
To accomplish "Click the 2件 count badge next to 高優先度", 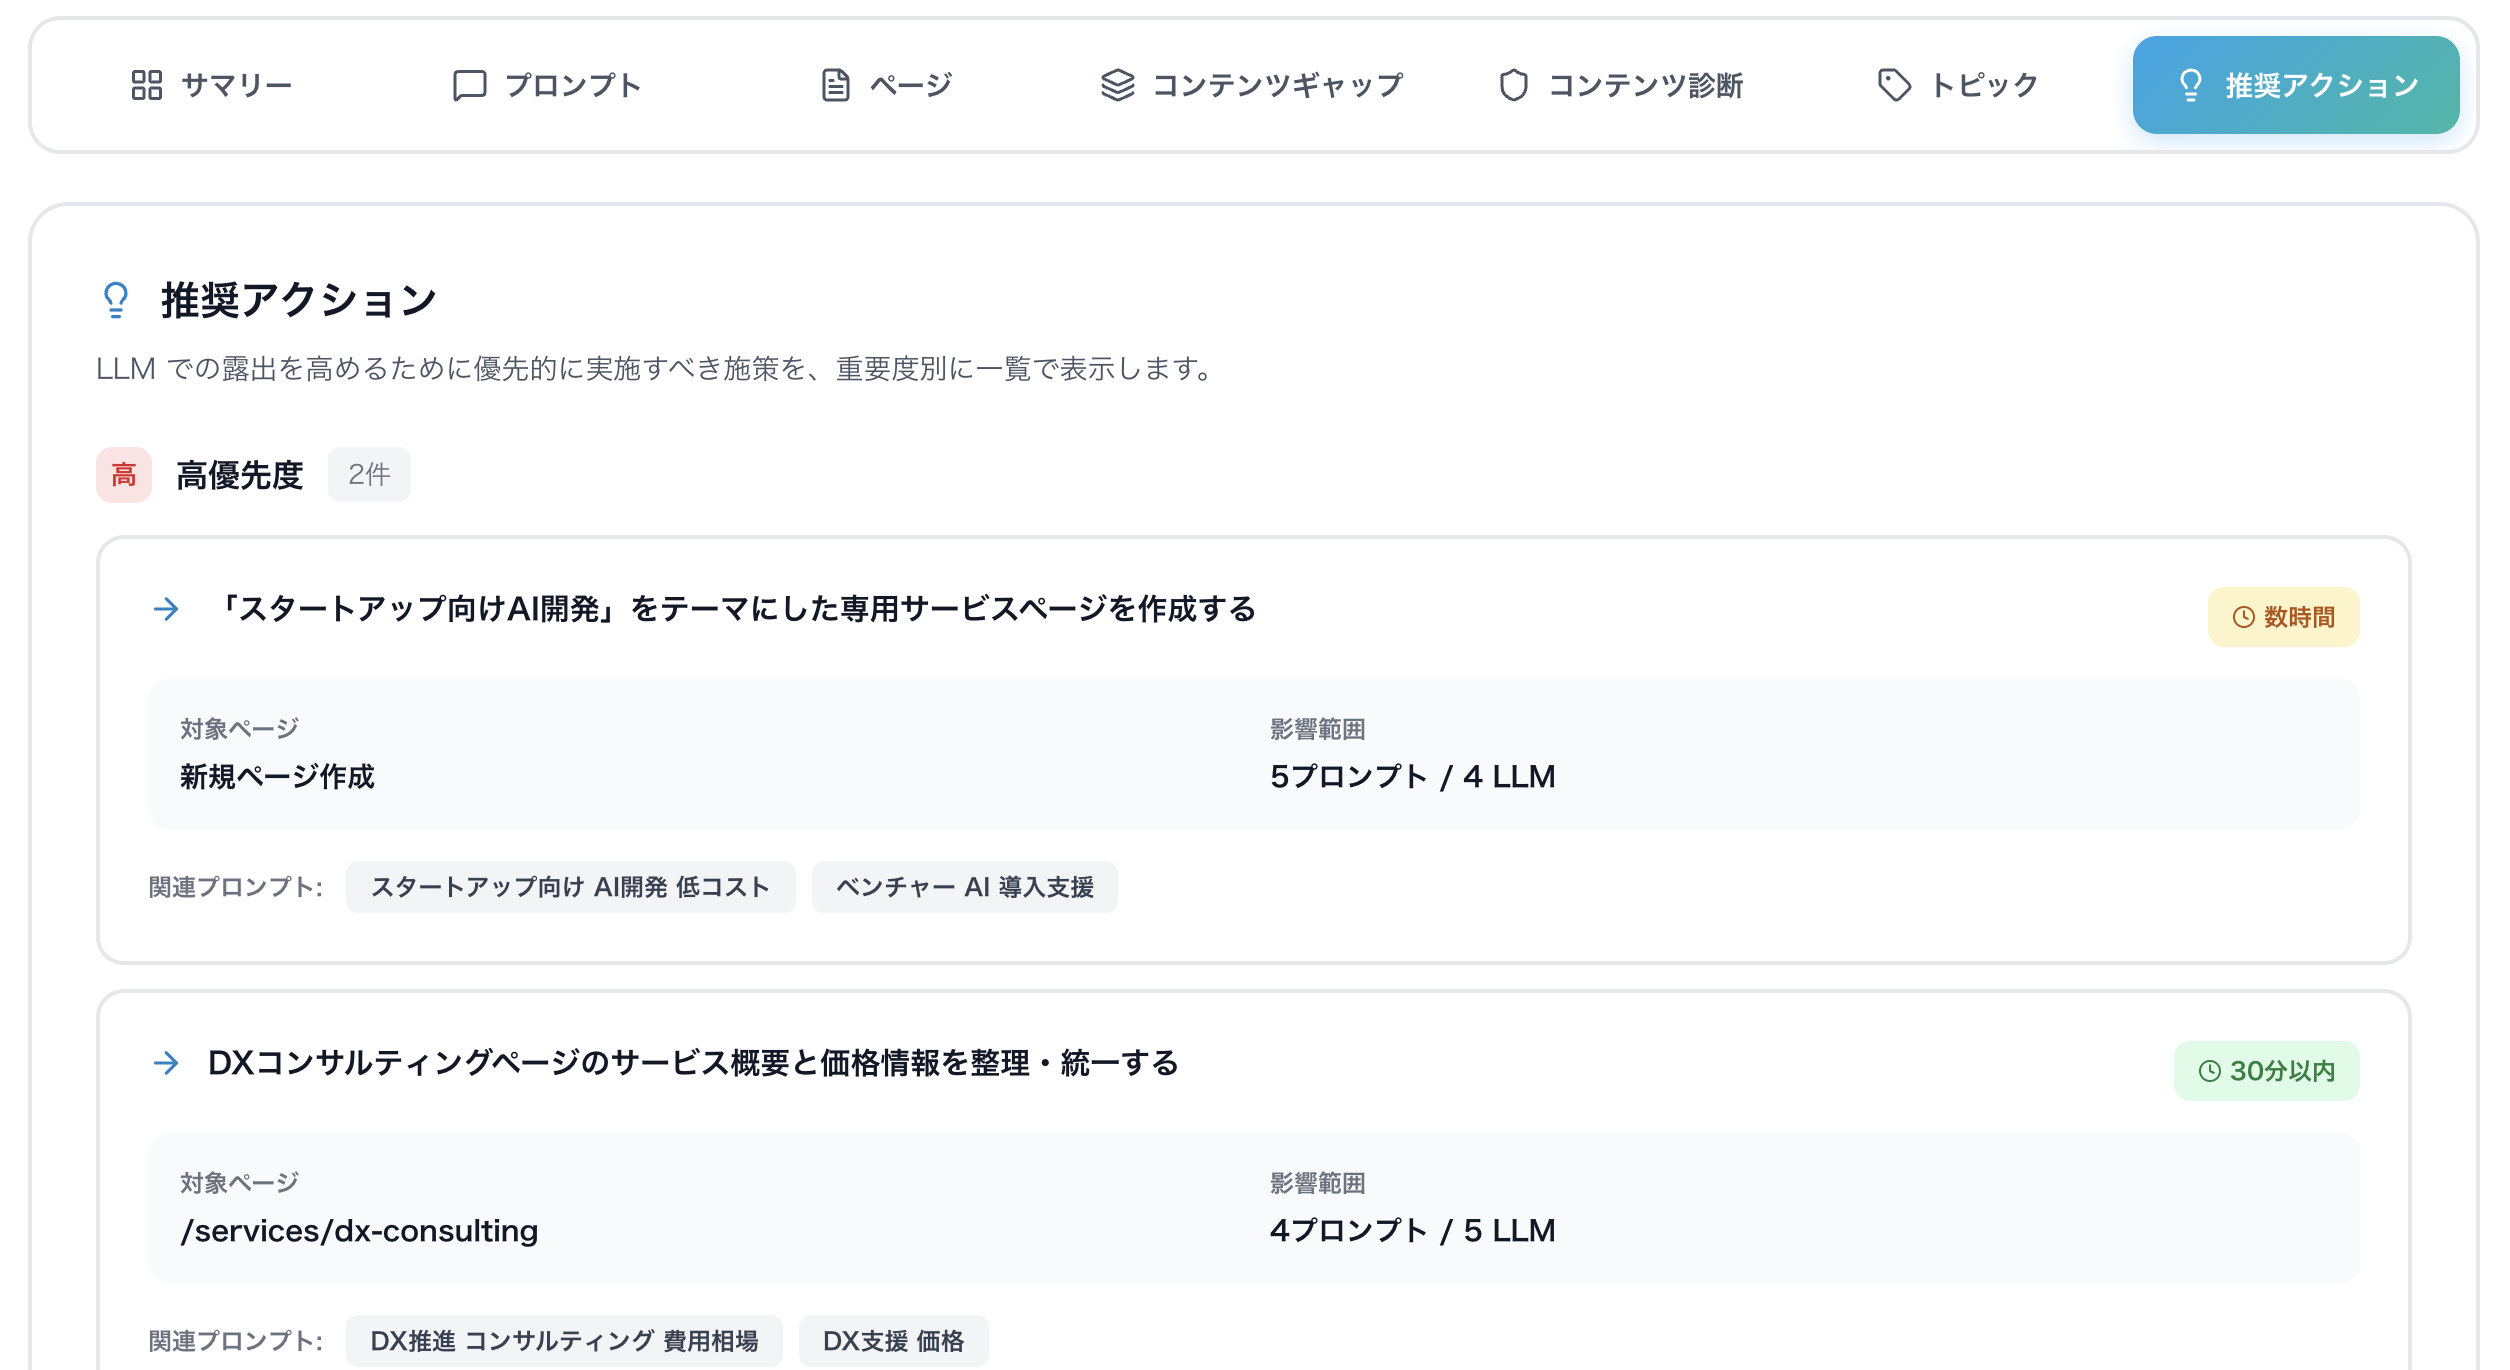I will [369, 476].
